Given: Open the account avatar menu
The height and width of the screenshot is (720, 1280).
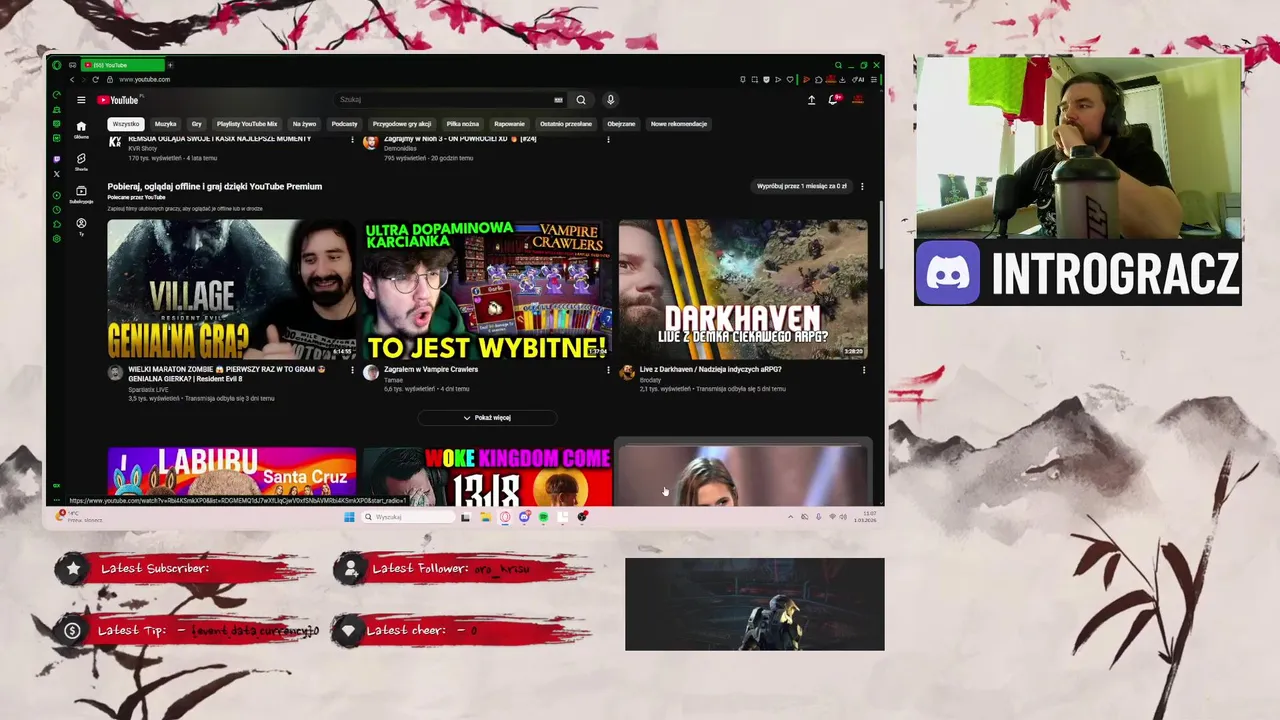Looking at the screenshot, I should [x=857, y=100].
